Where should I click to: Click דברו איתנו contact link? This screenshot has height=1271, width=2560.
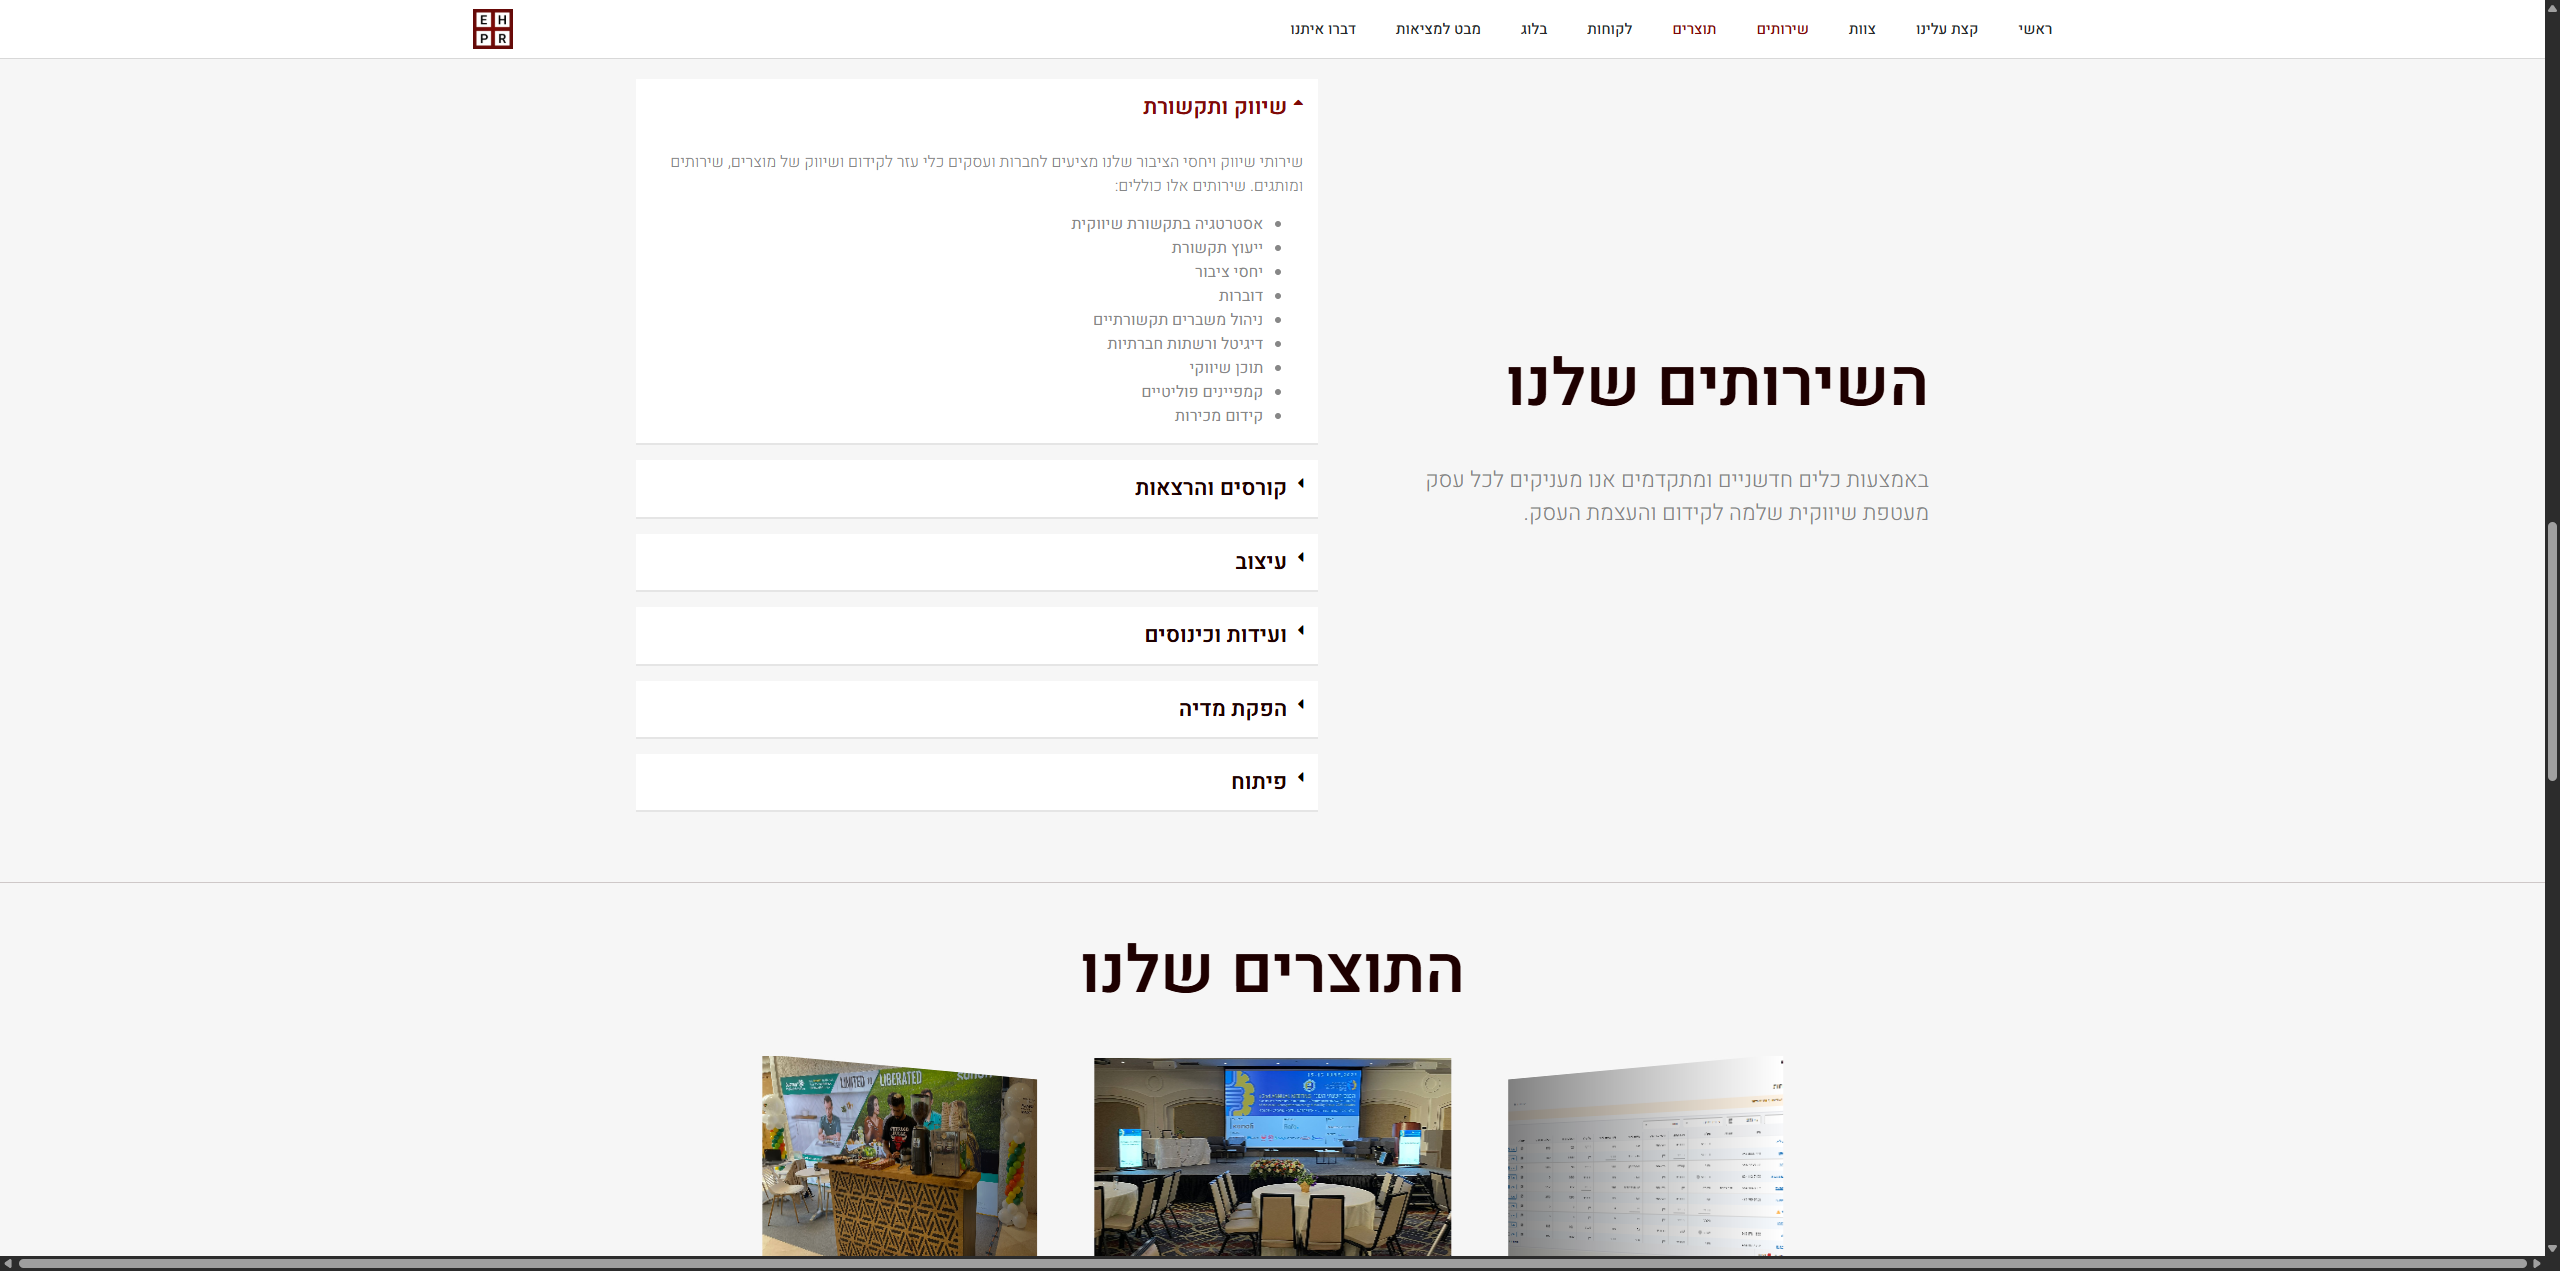tap(1322, 29)
